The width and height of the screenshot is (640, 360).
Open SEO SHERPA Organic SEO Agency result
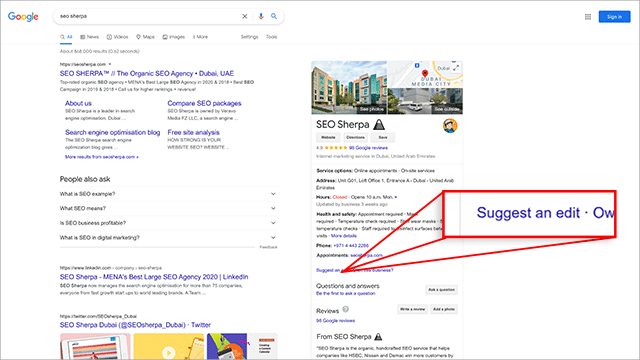[x=147, y=73]
